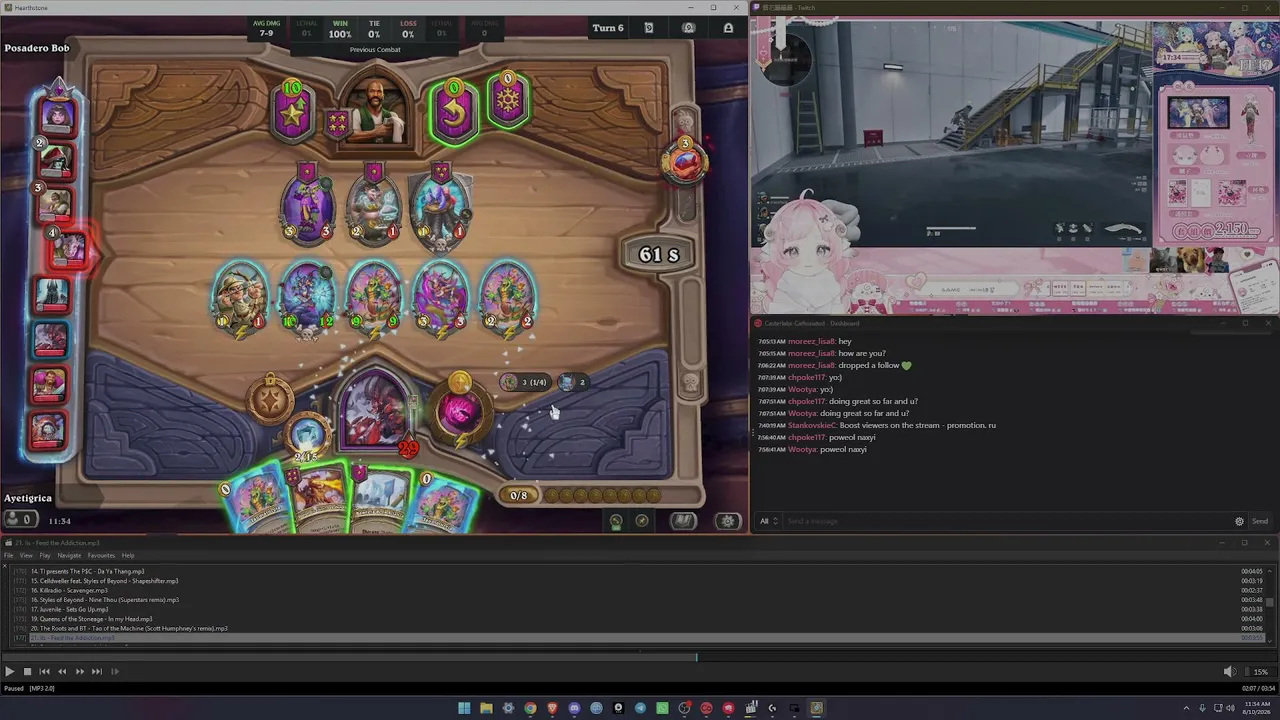Click the camera icon in the Hearthstone overlay
Image resolution: width=1280 pixels, height=720 pixels.
pyautogui.click(x=688, y=28)
